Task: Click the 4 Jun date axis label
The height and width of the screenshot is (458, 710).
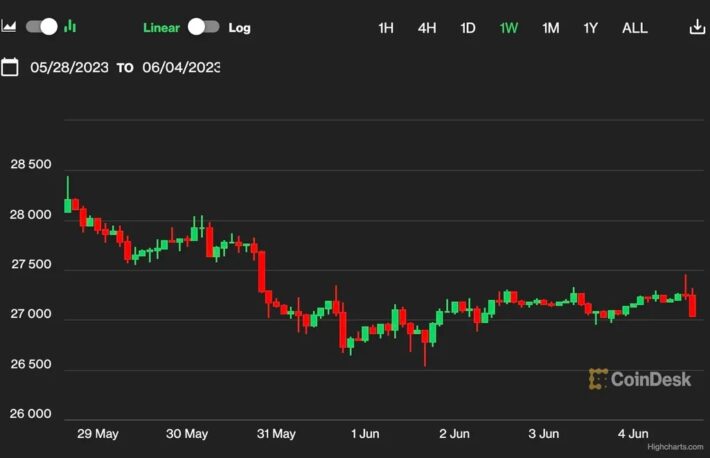Action: (x=633, y=434)
